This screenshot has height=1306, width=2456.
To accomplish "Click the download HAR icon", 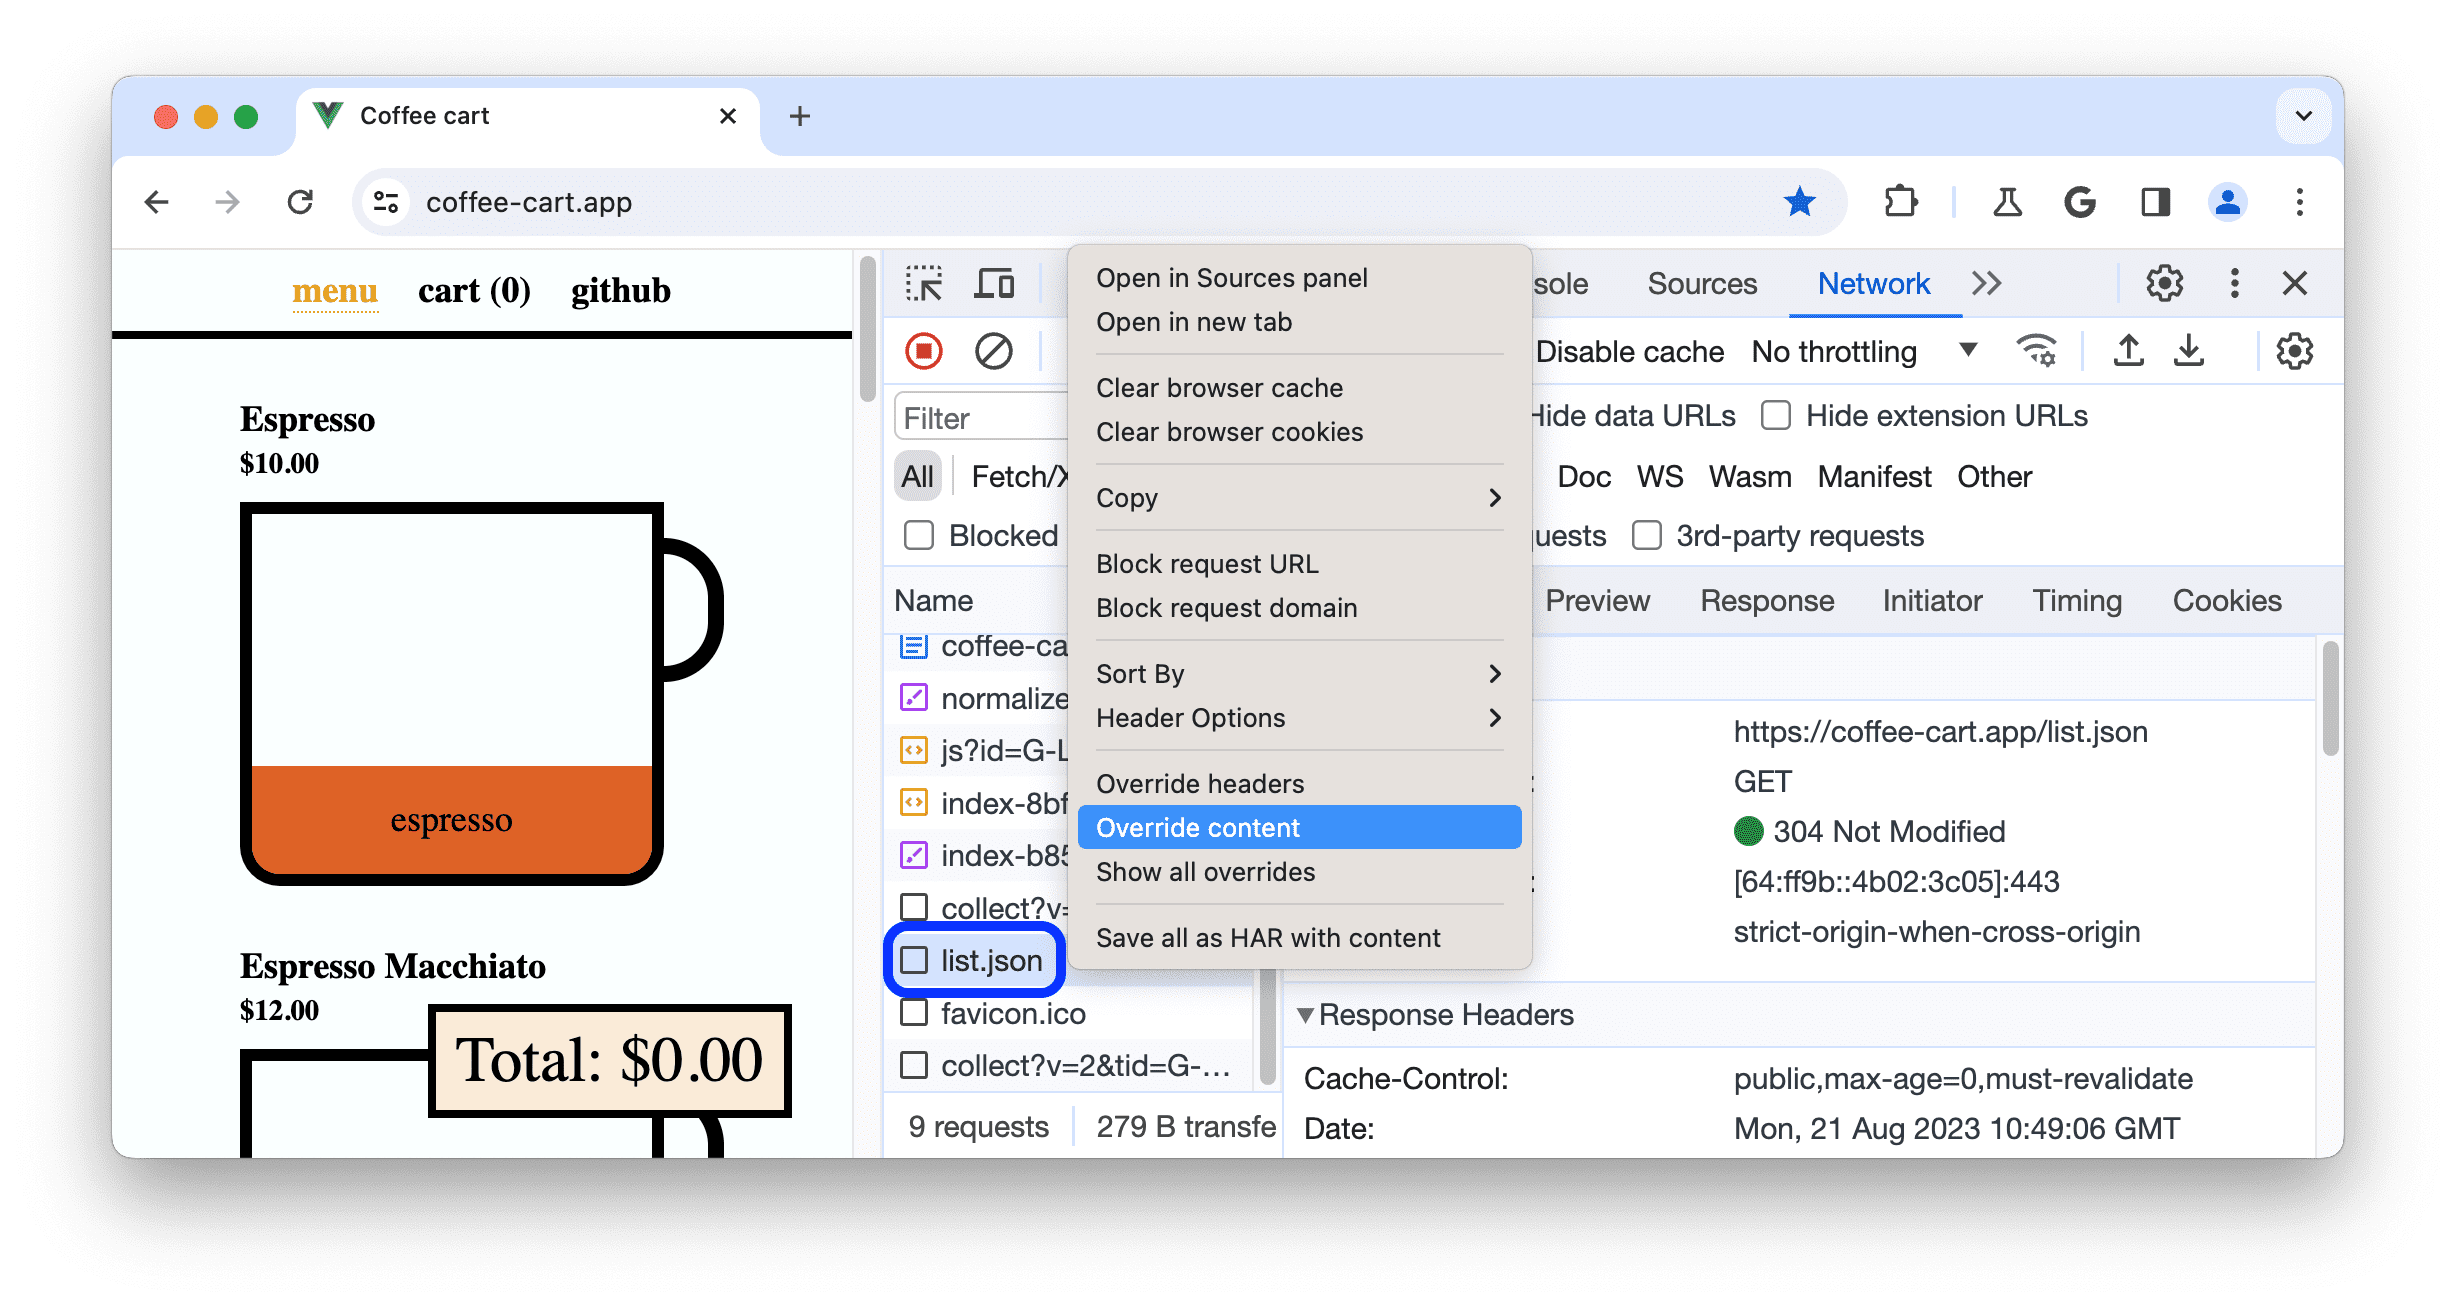I will (2190, 351).
